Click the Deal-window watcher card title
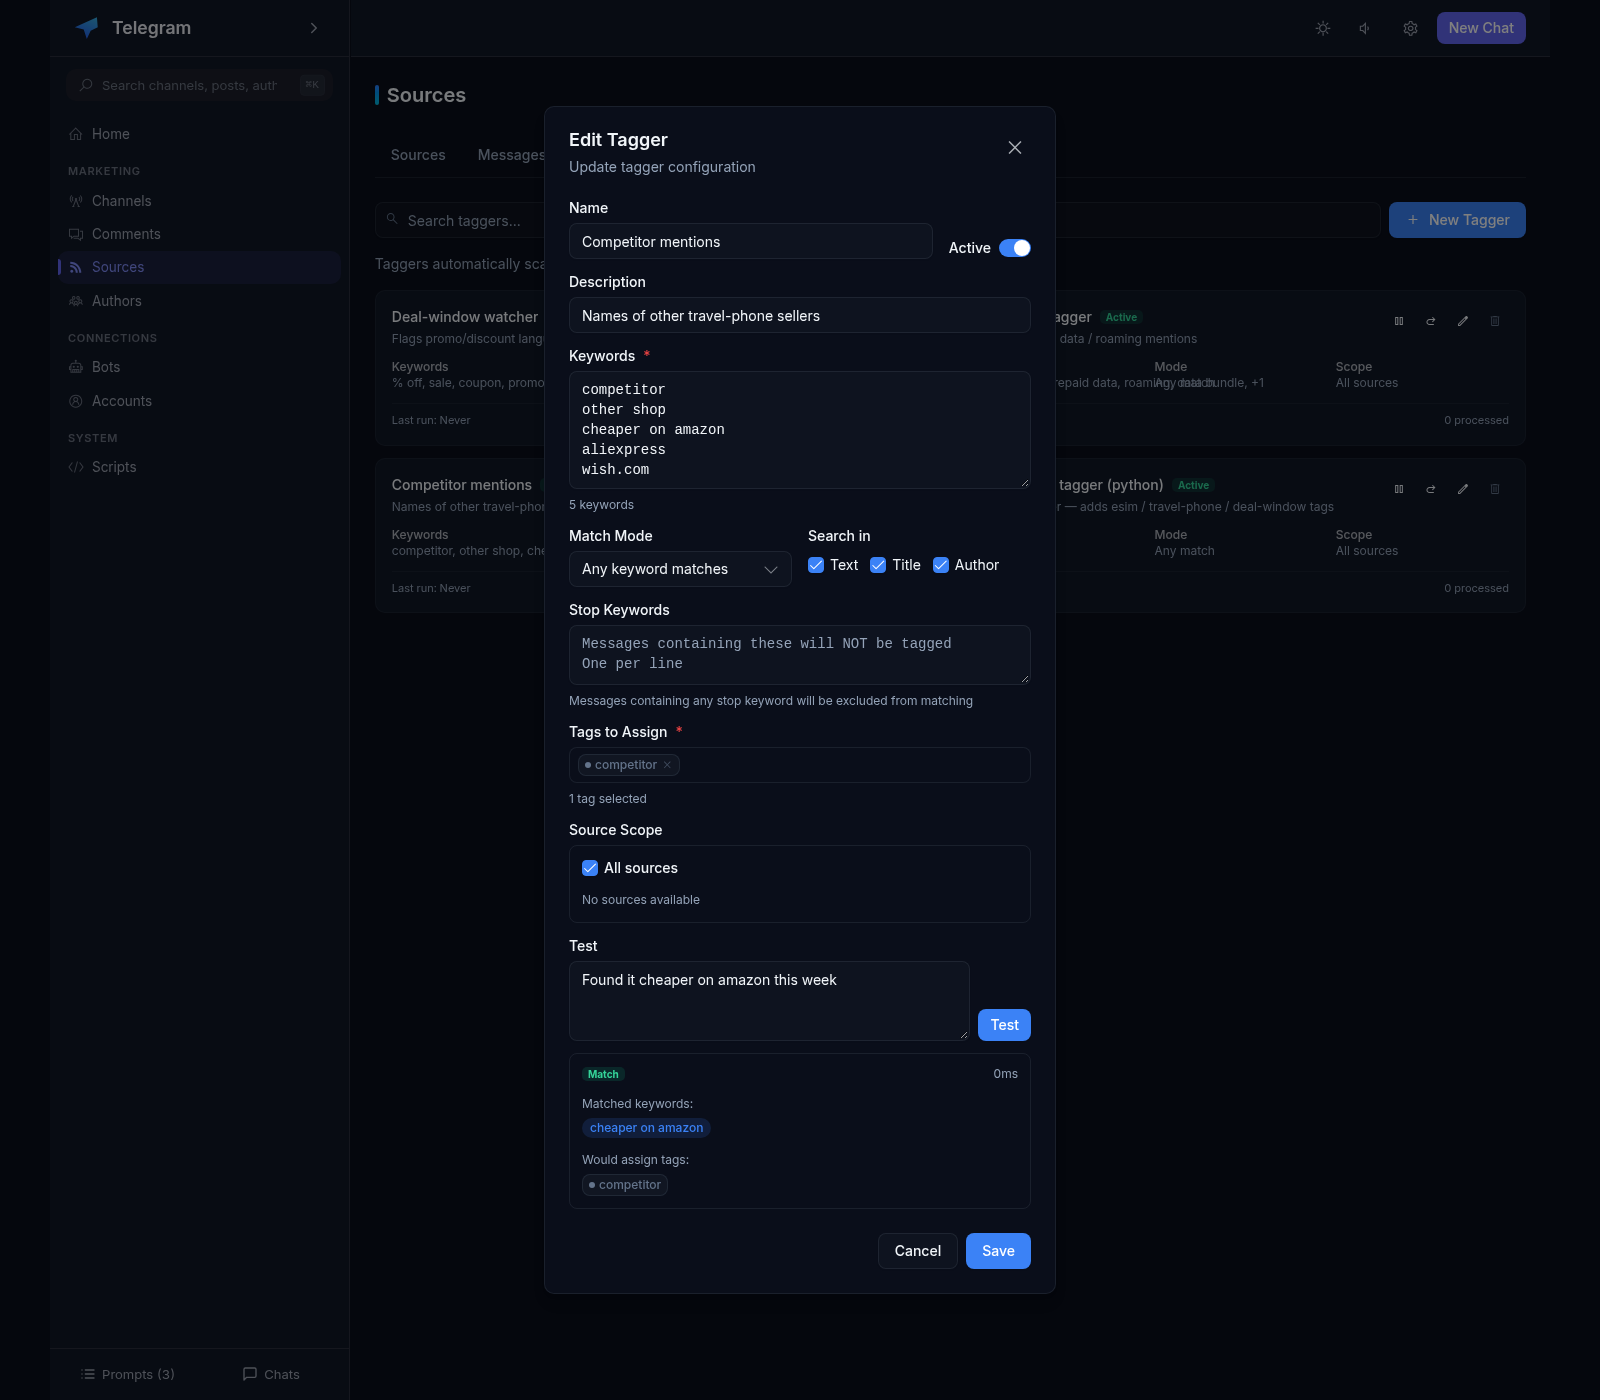1600x1400 pixels. tap(465, 317)
